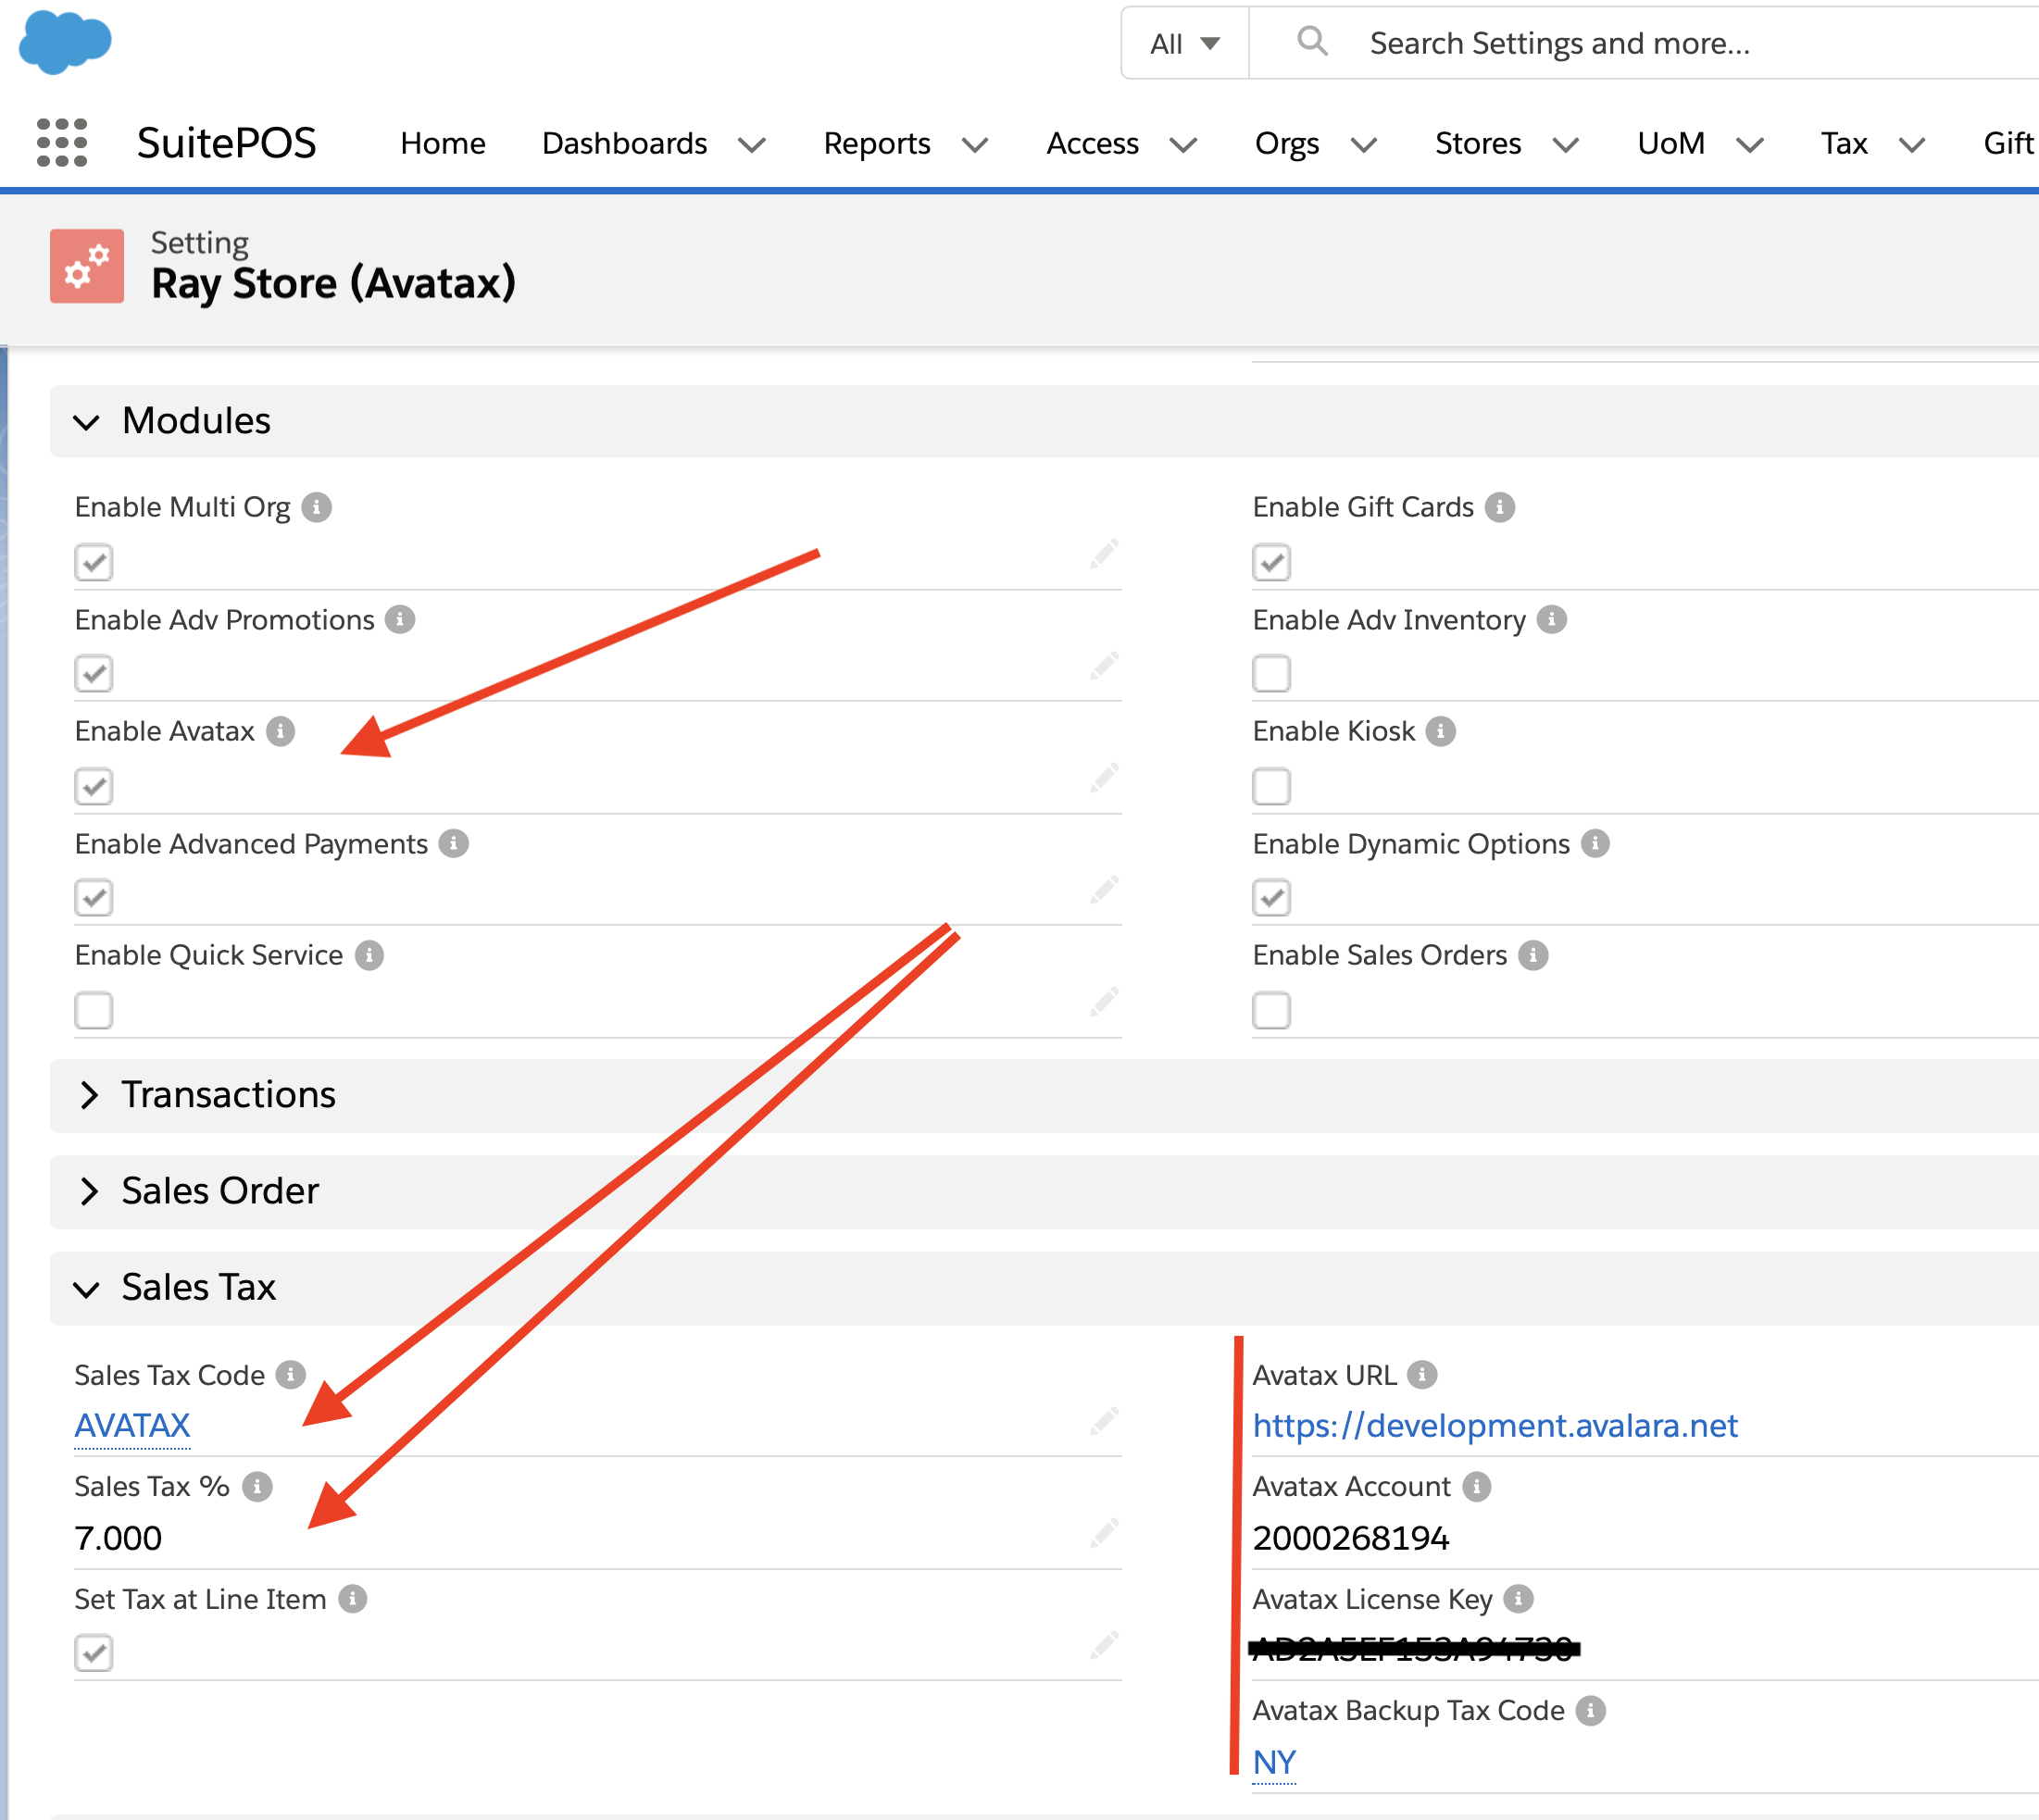Viewport: 2039px width, 1820px height.
Task: Uncheck the Enable Multi Org checkbox
Action: pos(93,562)
